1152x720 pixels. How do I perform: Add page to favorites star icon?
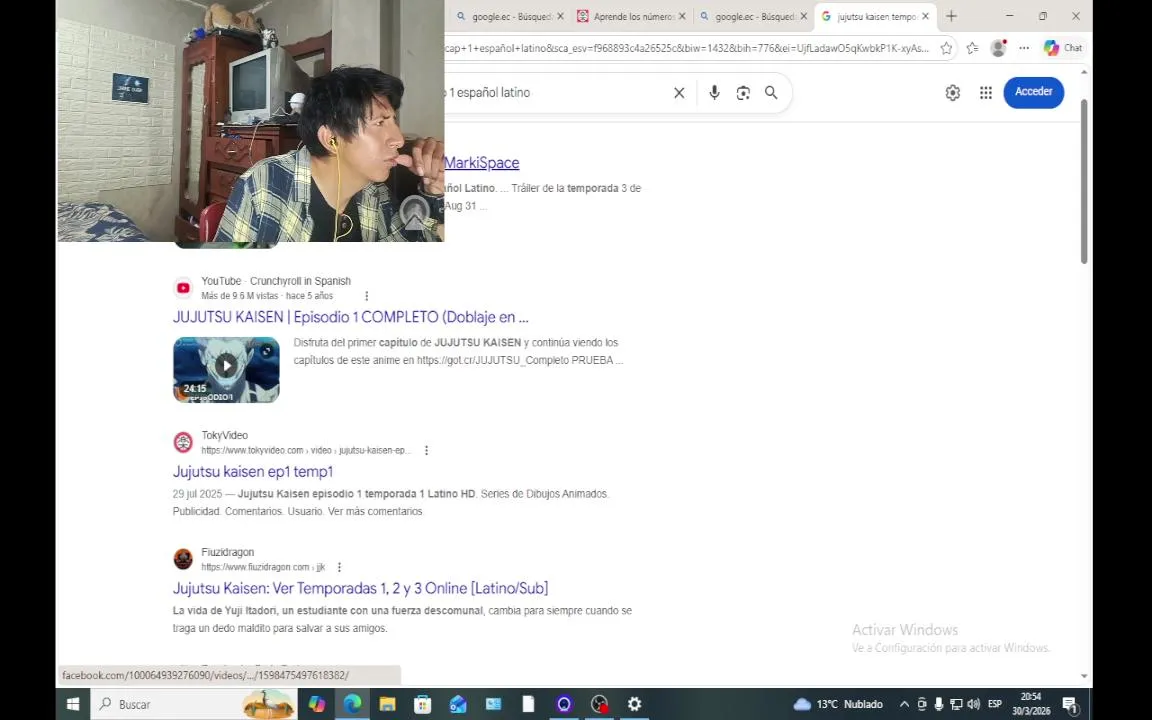click(x=946, y=48)
